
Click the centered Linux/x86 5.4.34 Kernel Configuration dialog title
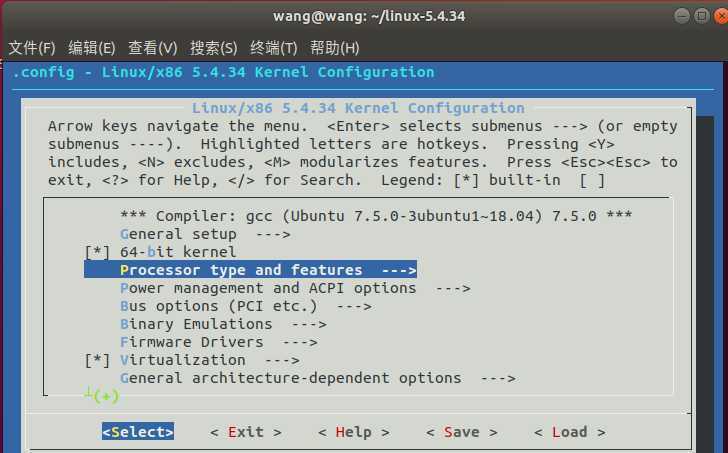tap(358, 108)
